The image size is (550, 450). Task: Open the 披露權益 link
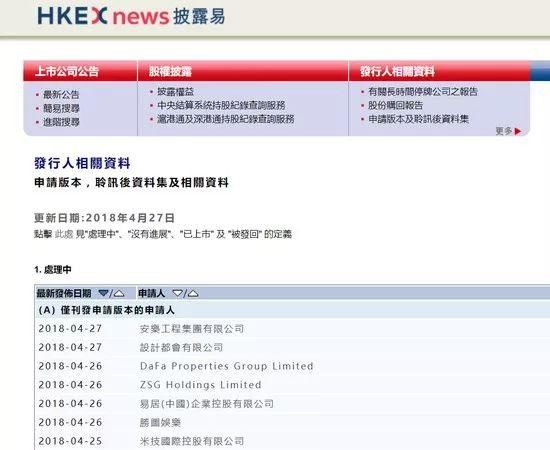point(175,92)
